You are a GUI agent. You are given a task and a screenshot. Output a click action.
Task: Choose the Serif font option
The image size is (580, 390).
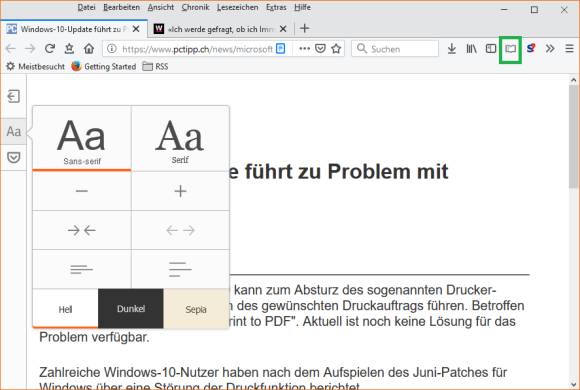click(x=180, y=139)
